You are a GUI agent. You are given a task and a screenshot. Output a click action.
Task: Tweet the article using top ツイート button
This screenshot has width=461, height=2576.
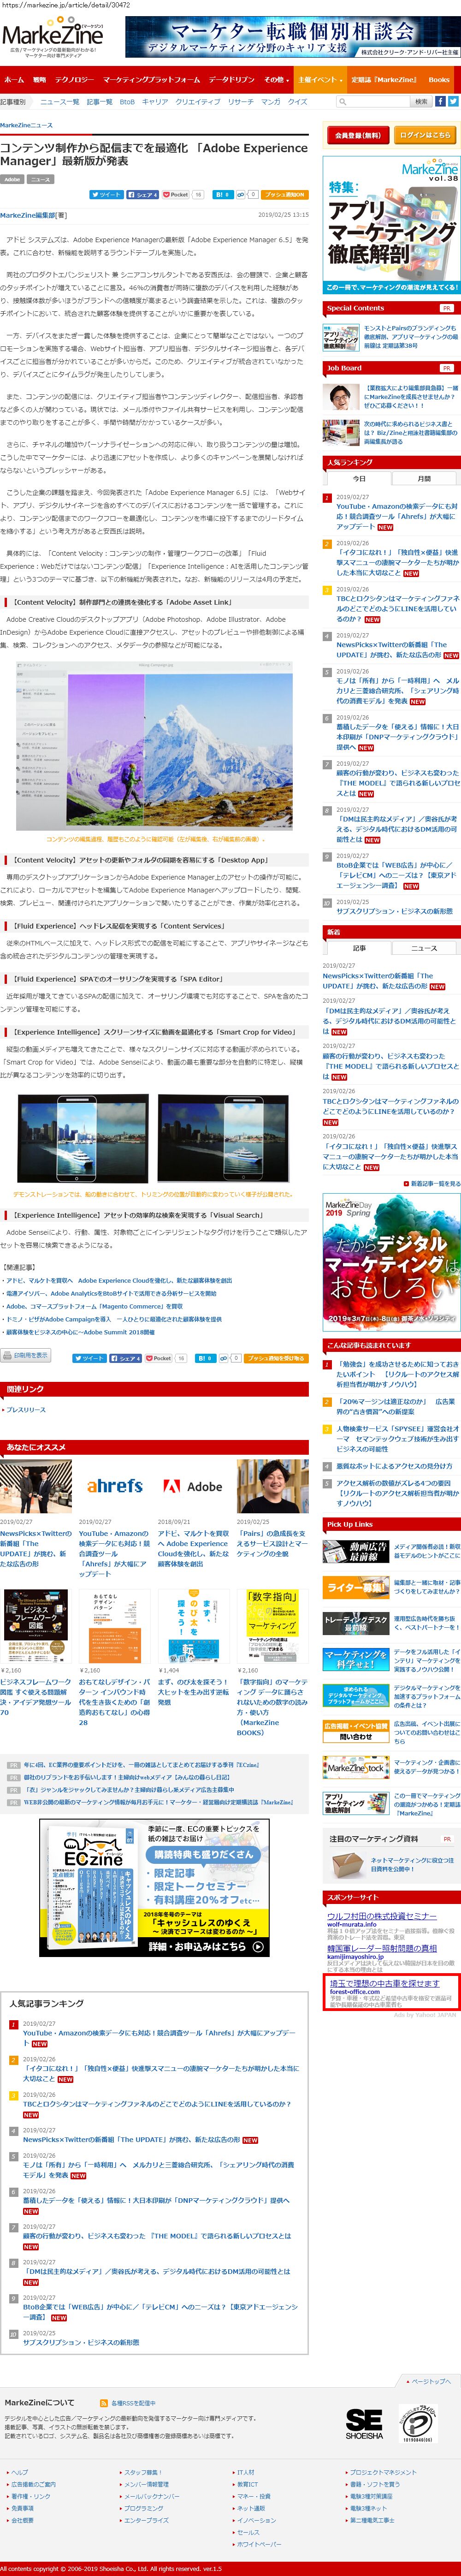click(x=106, y=195)
